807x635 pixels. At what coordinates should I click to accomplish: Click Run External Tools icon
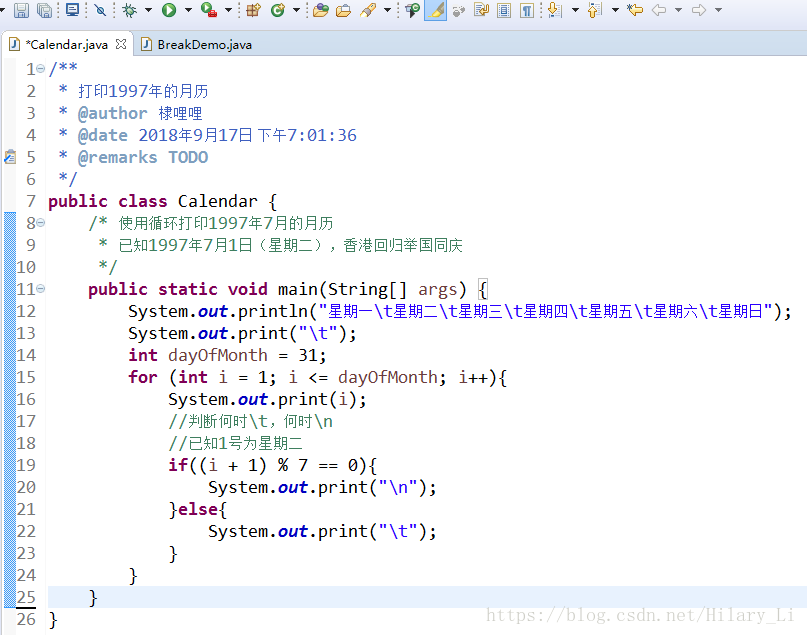pos(208,10)
